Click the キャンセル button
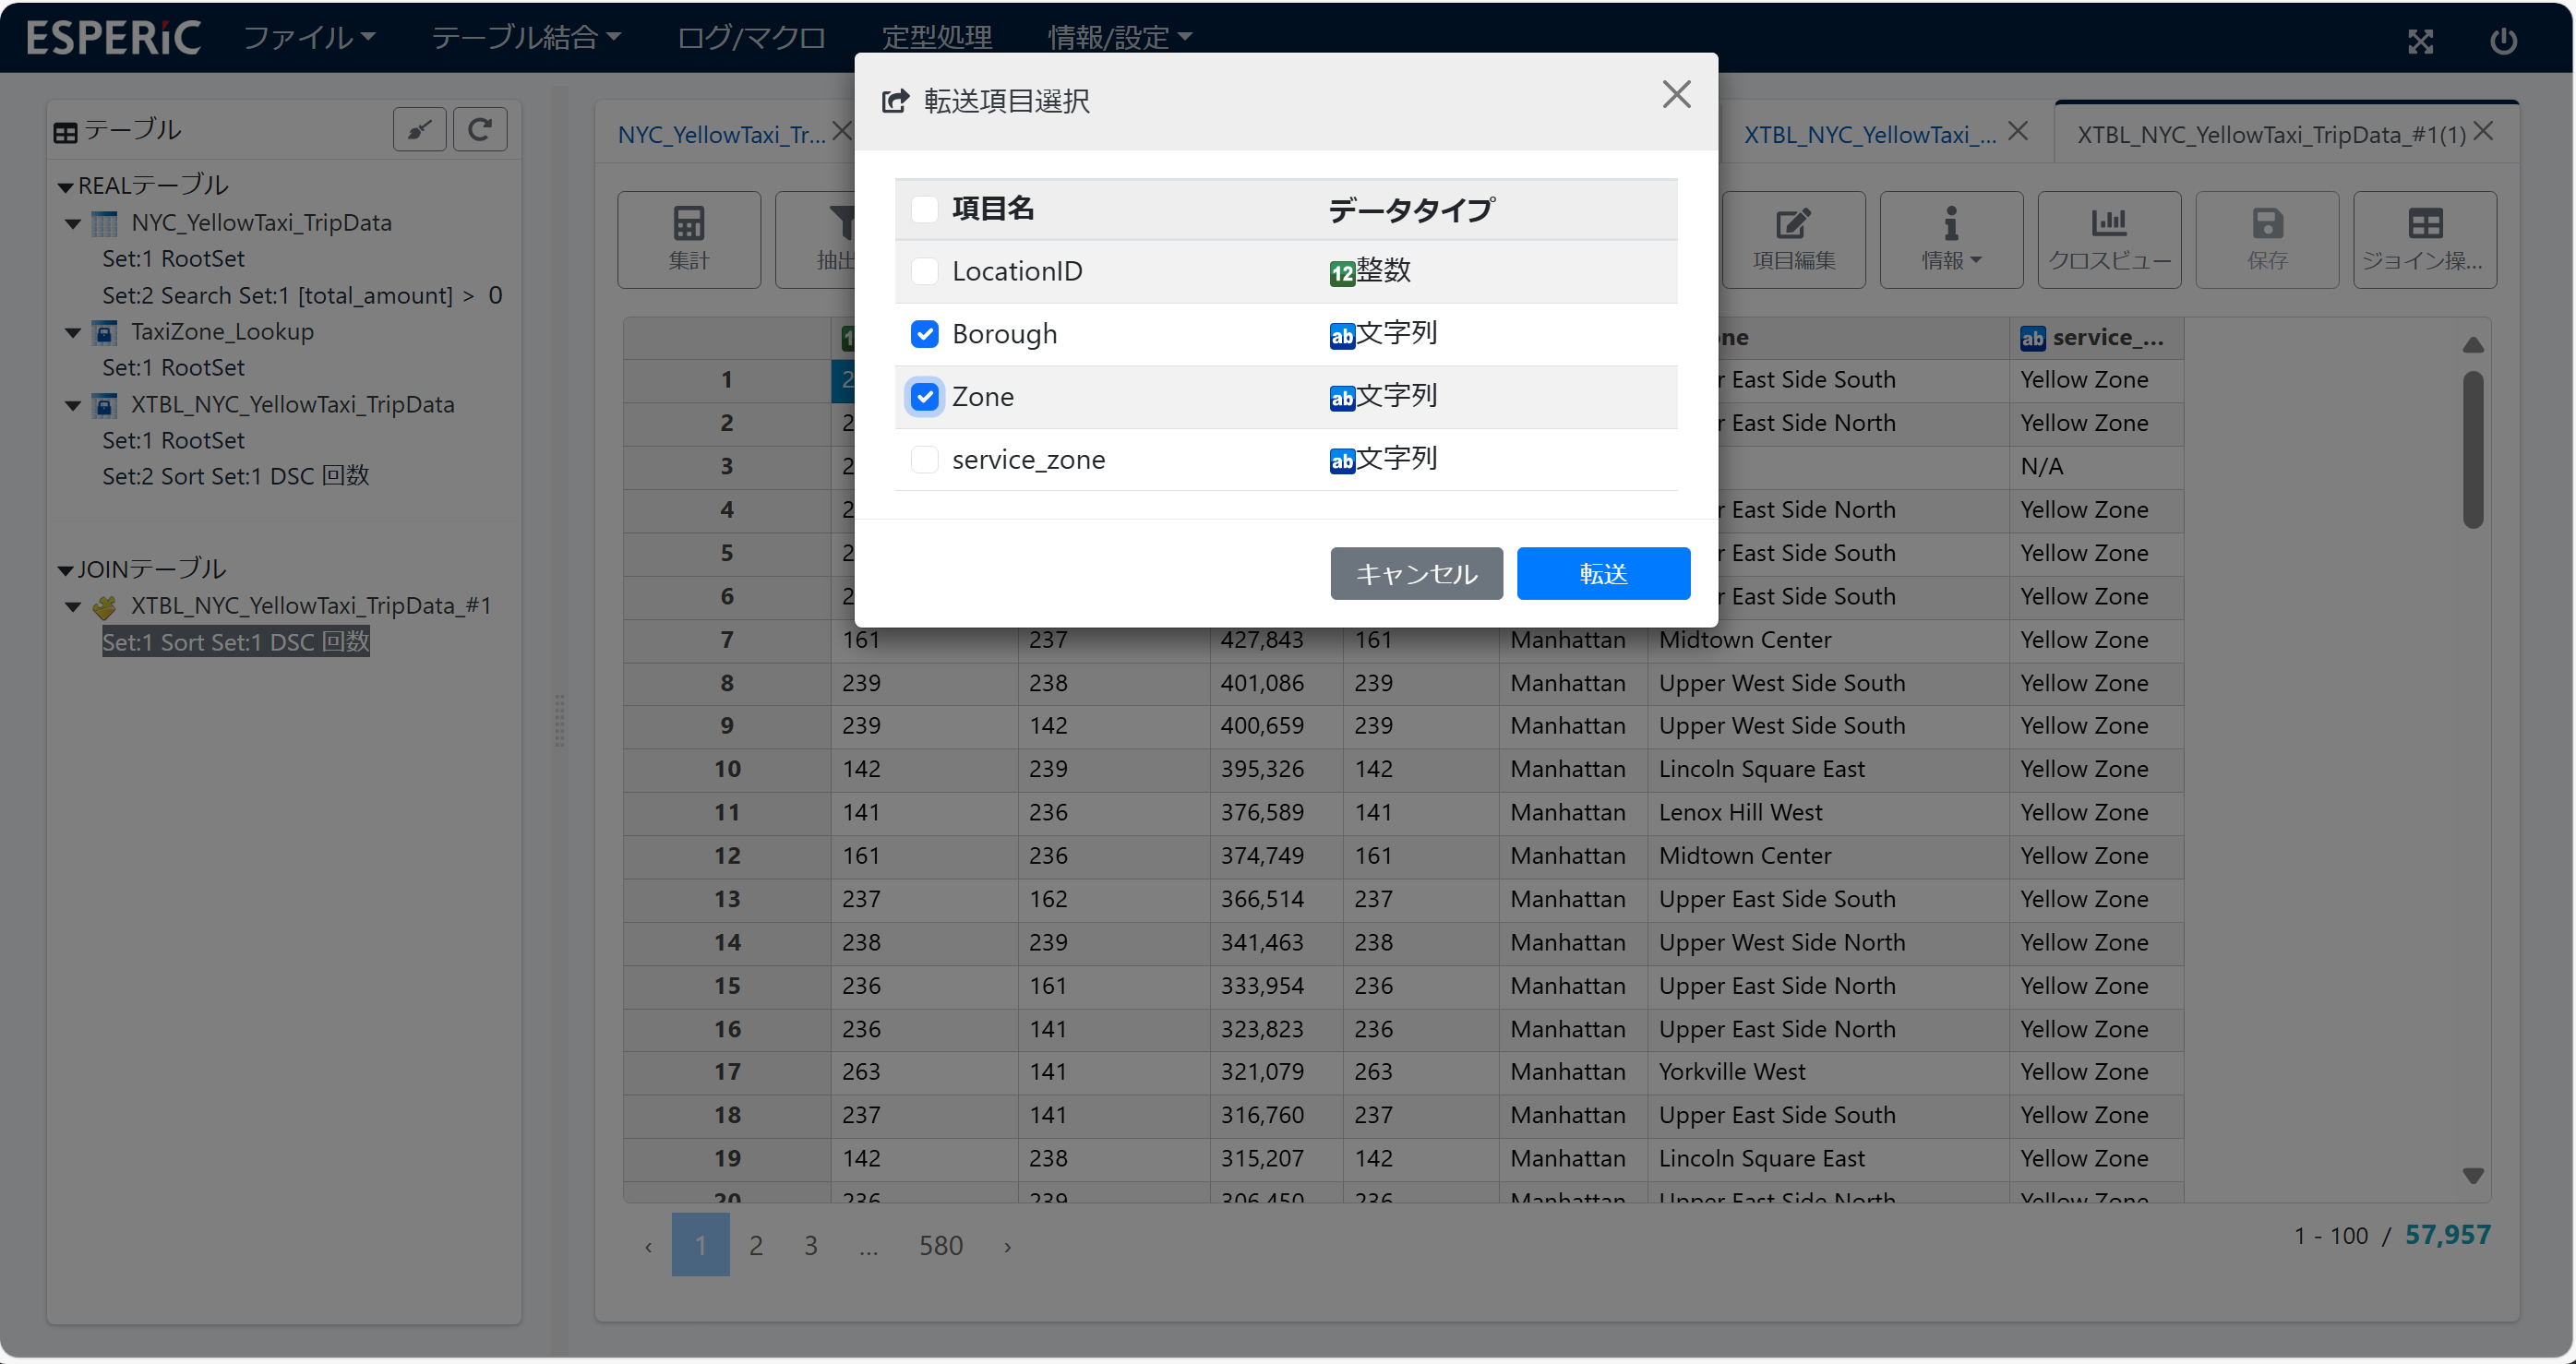The width and height of the screenshot is (2576, 1364). coord(1415,573)
